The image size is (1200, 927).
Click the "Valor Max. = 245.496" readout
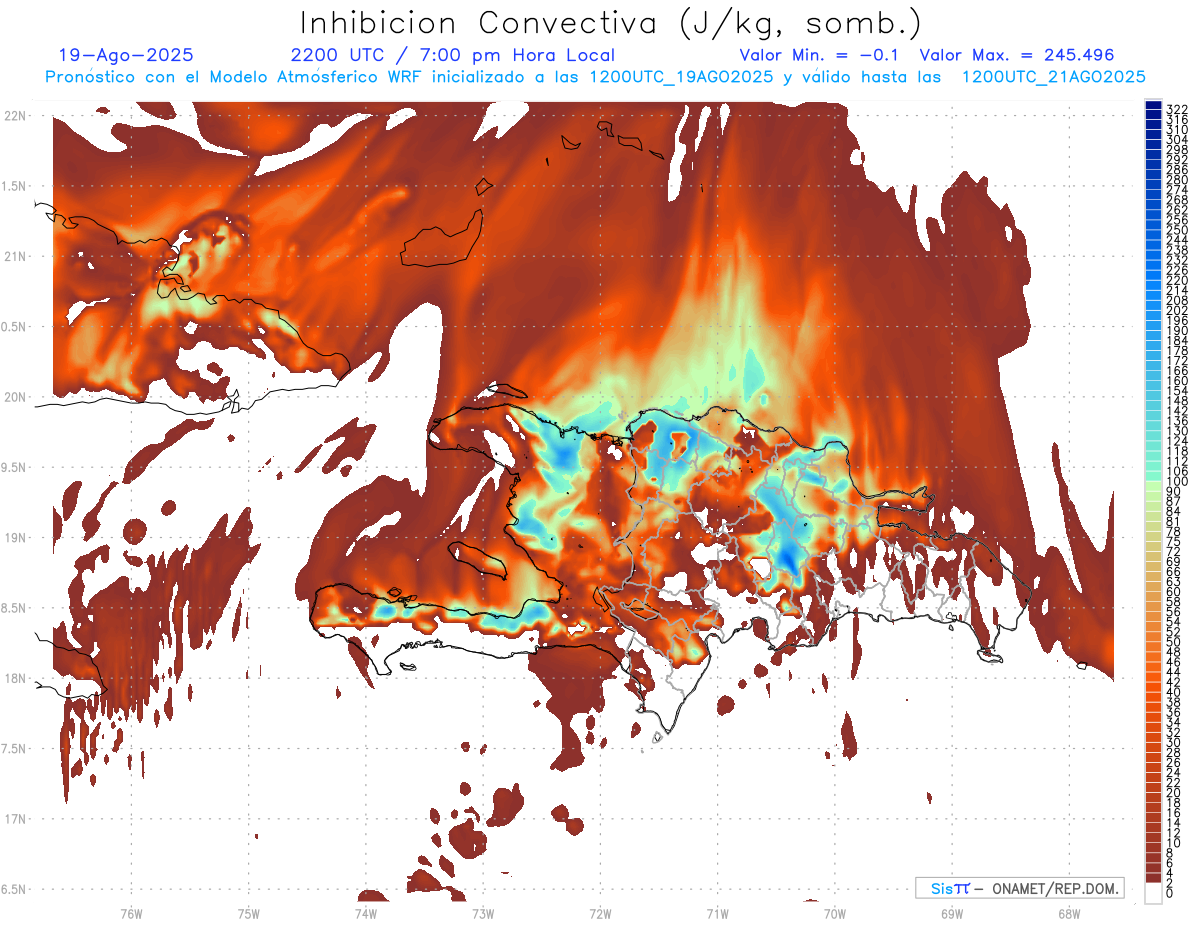tap(1017, 56)
